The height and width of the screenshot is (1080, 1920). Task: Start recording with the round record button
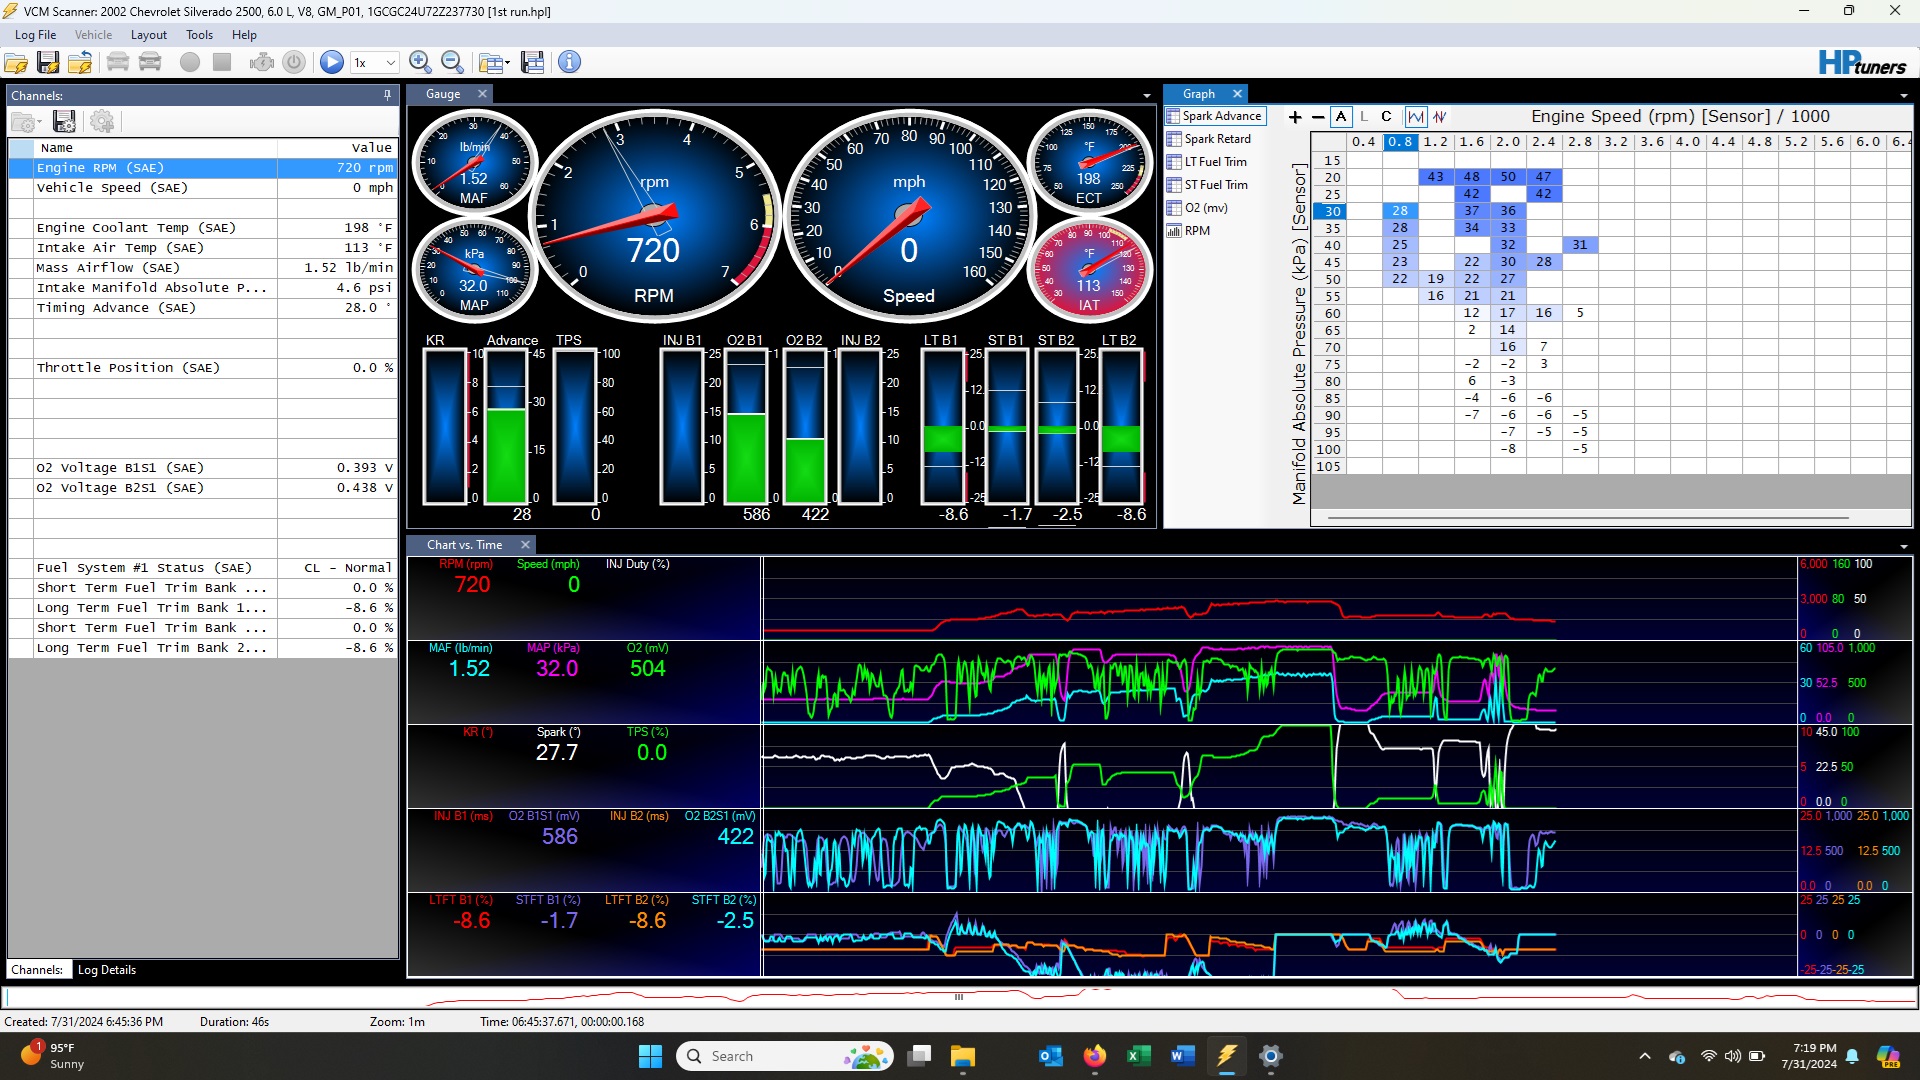point(190,63)
